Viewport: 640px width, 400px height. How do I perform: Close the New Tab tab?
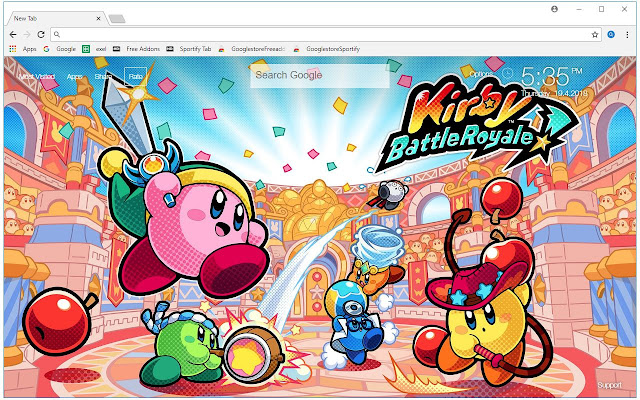(x=98, y=18)
